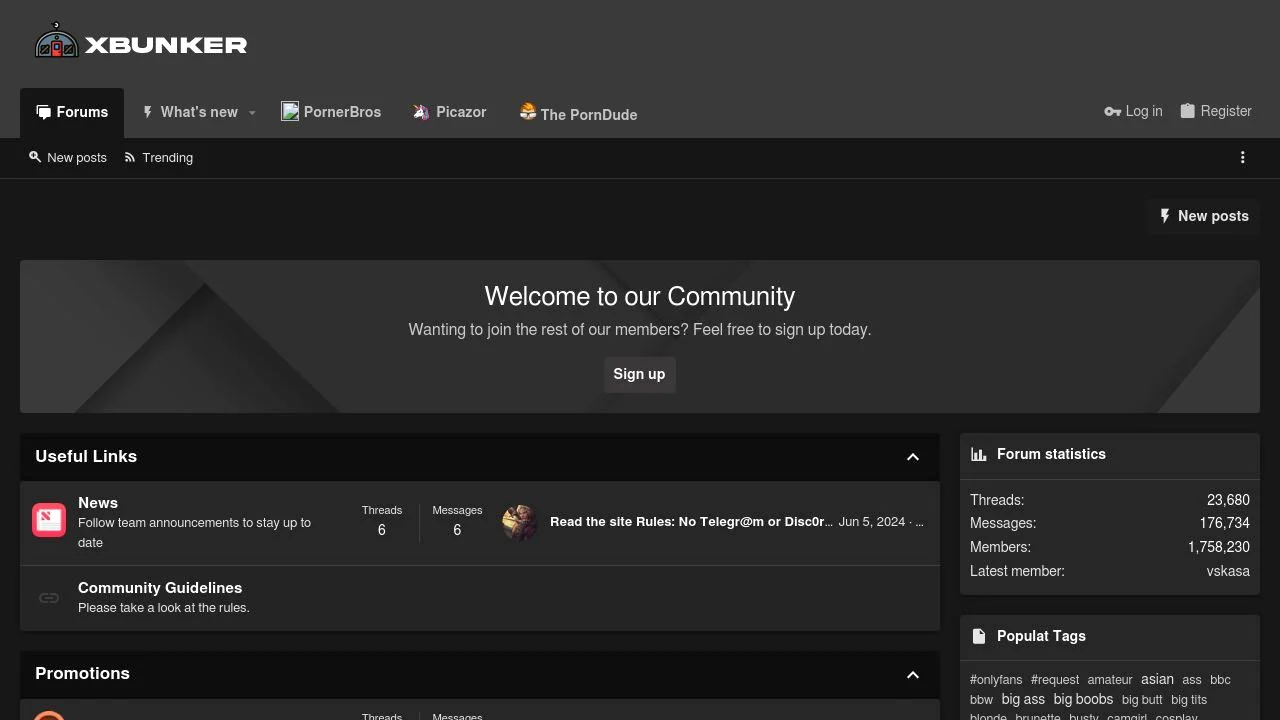Open the PornerBros partner icon
Viewport: 1280px width, 720px height.
(x=290, y=111)
